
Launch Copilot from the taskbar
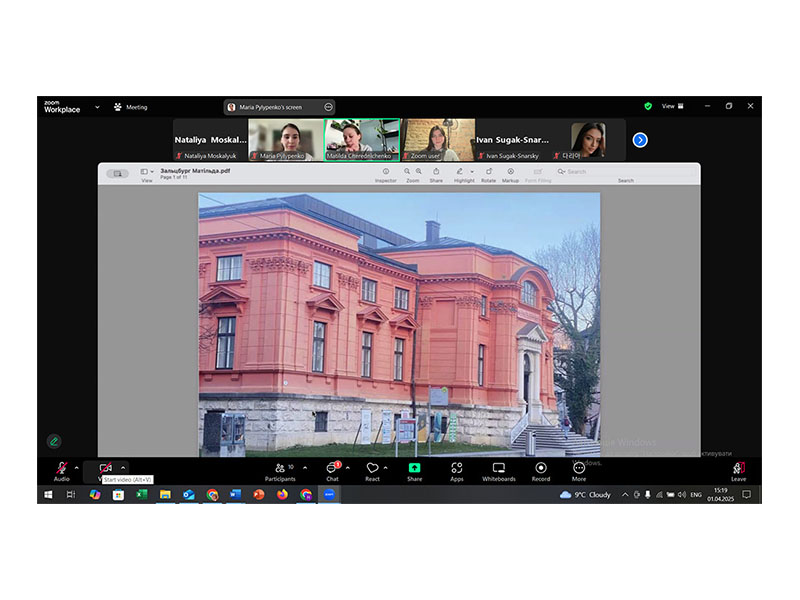pos(95,494)
